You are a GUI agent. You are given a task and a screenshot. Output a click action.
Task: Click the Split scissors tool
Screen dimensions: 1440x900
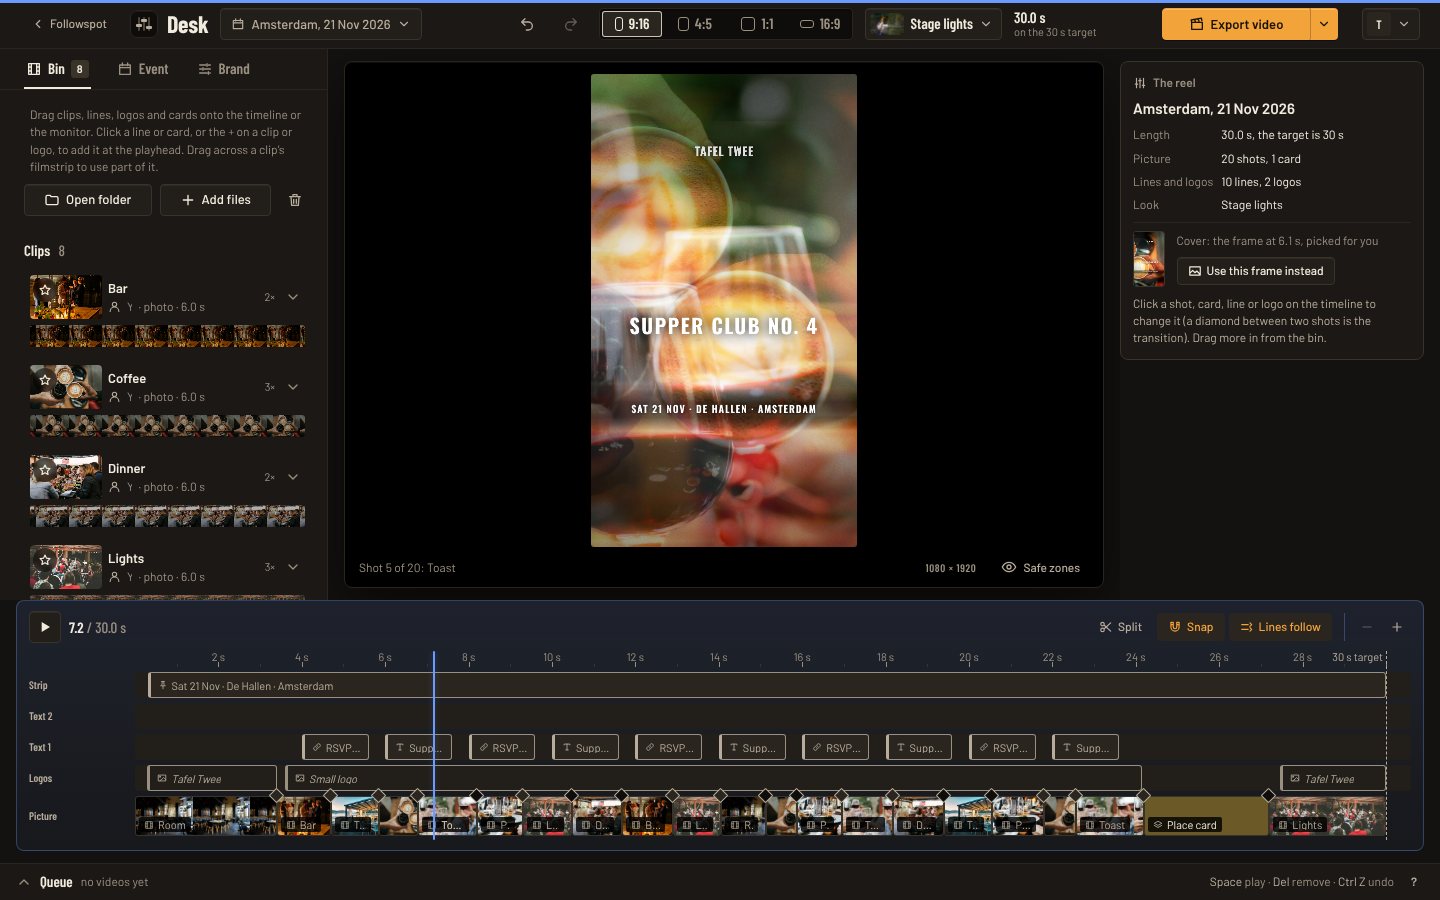pos(1121,627)
